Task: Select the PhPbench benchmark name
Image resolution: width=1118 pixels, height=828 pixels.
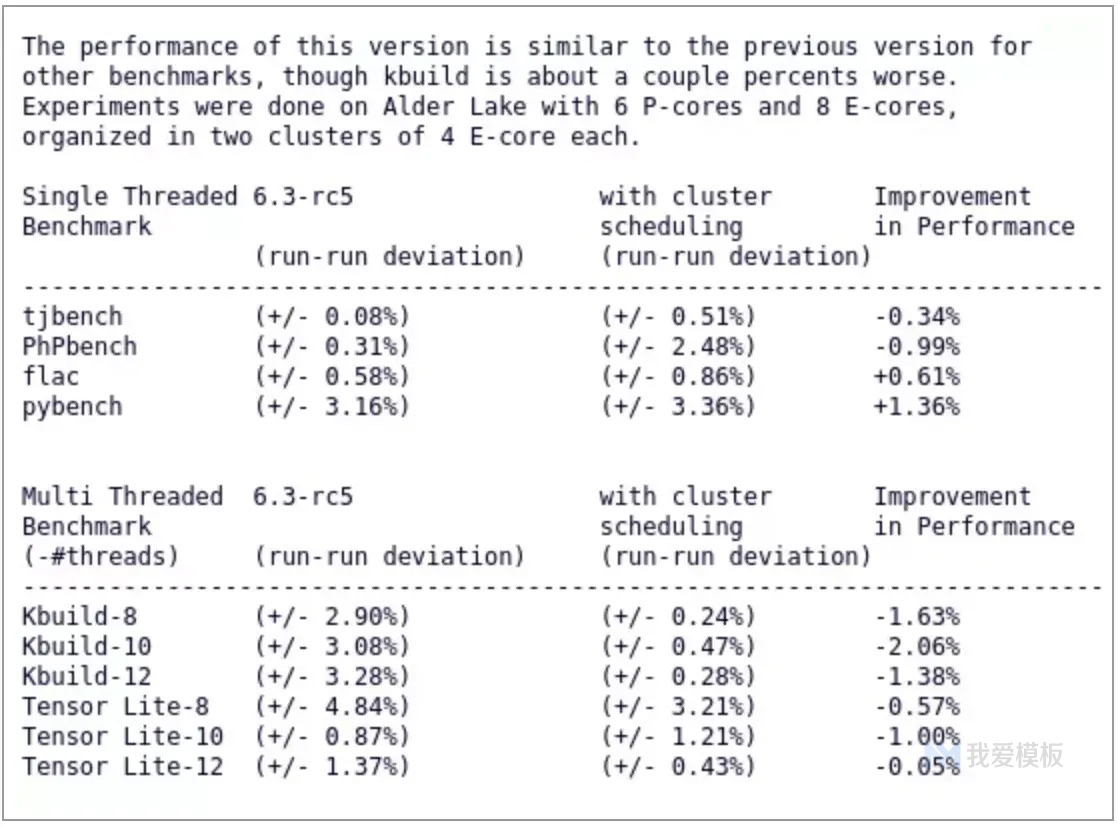Action: click(x=80, y=347)
